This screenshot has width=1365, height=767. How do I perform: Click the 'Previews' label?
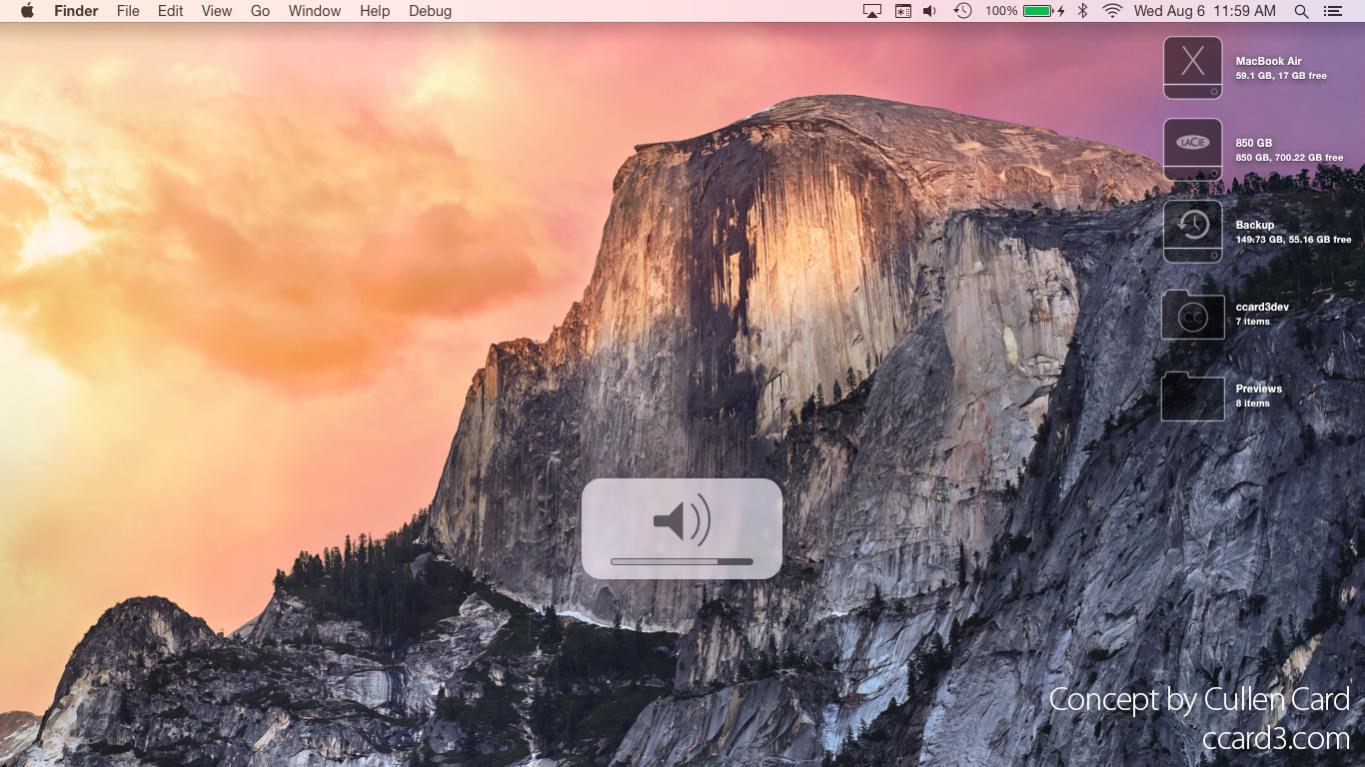pyautogui.click(x=1259, y=389)
